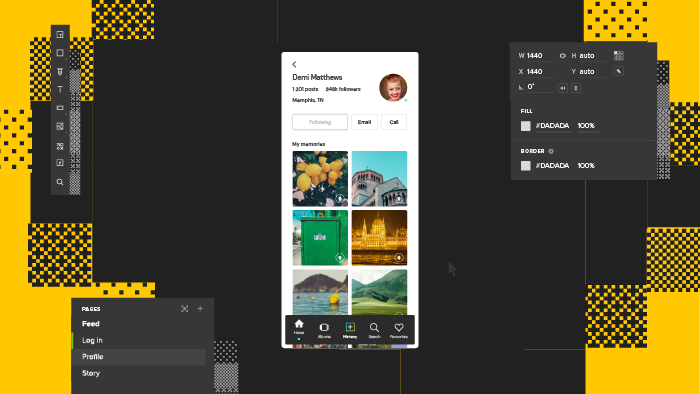Open the green hills landscape photo
The width and height of the screenshot is (700, 394).
click(379, 292)
